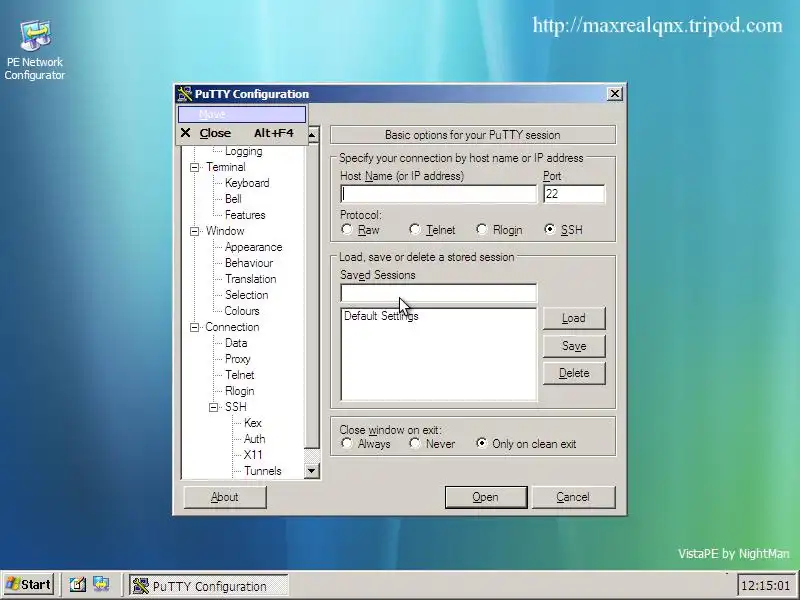Viewport: 800px width, 600px height.
Task: Select the Raw protocol radio button
Action: click(347, 230)
